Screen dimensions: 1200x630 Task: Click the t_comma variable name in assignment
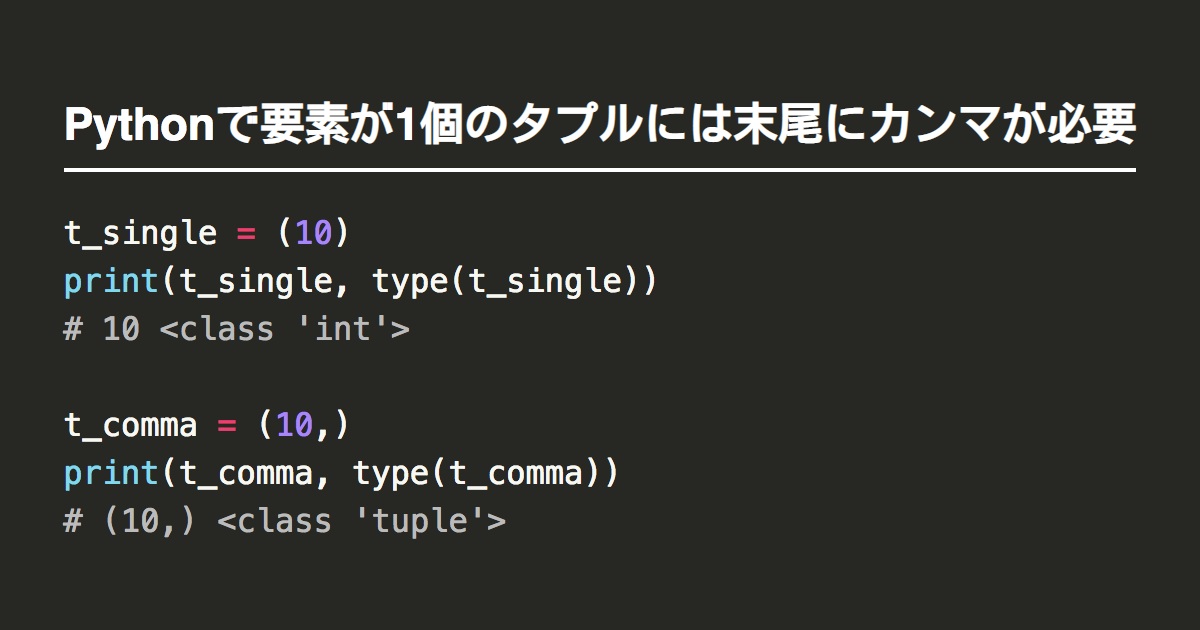131,425
